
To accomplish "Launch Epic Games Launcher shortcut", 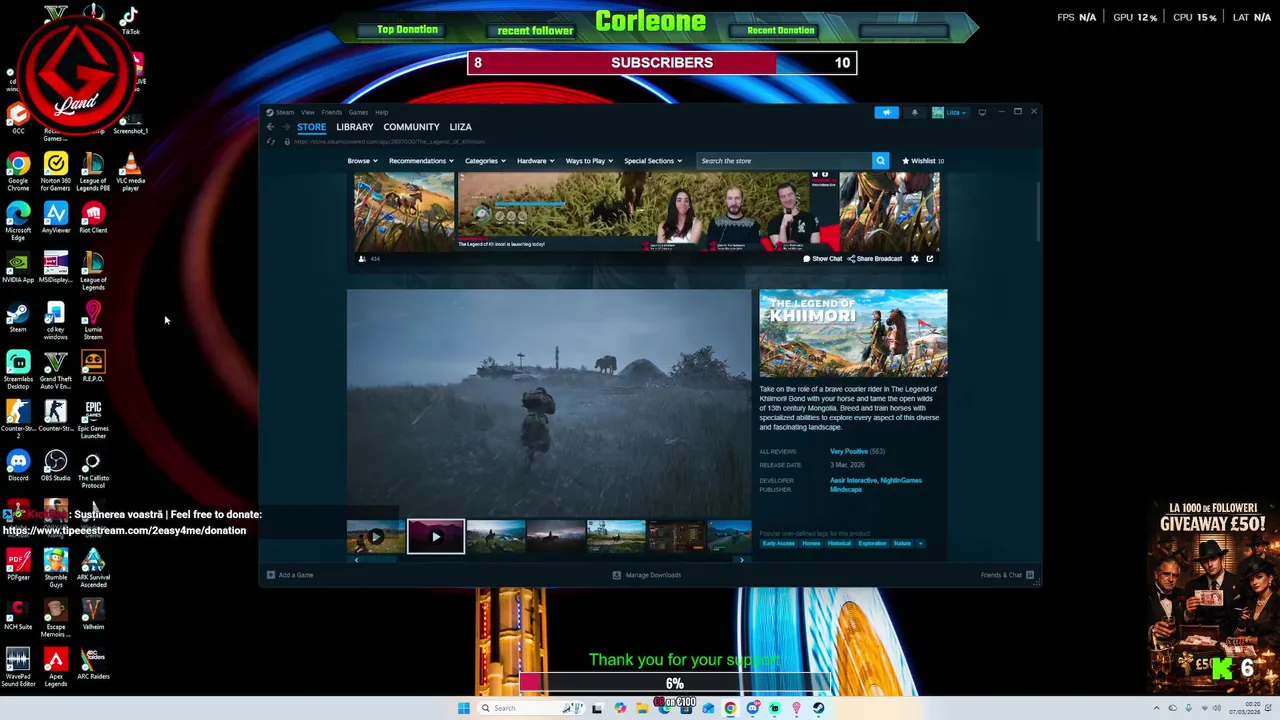I will point(93,419).
